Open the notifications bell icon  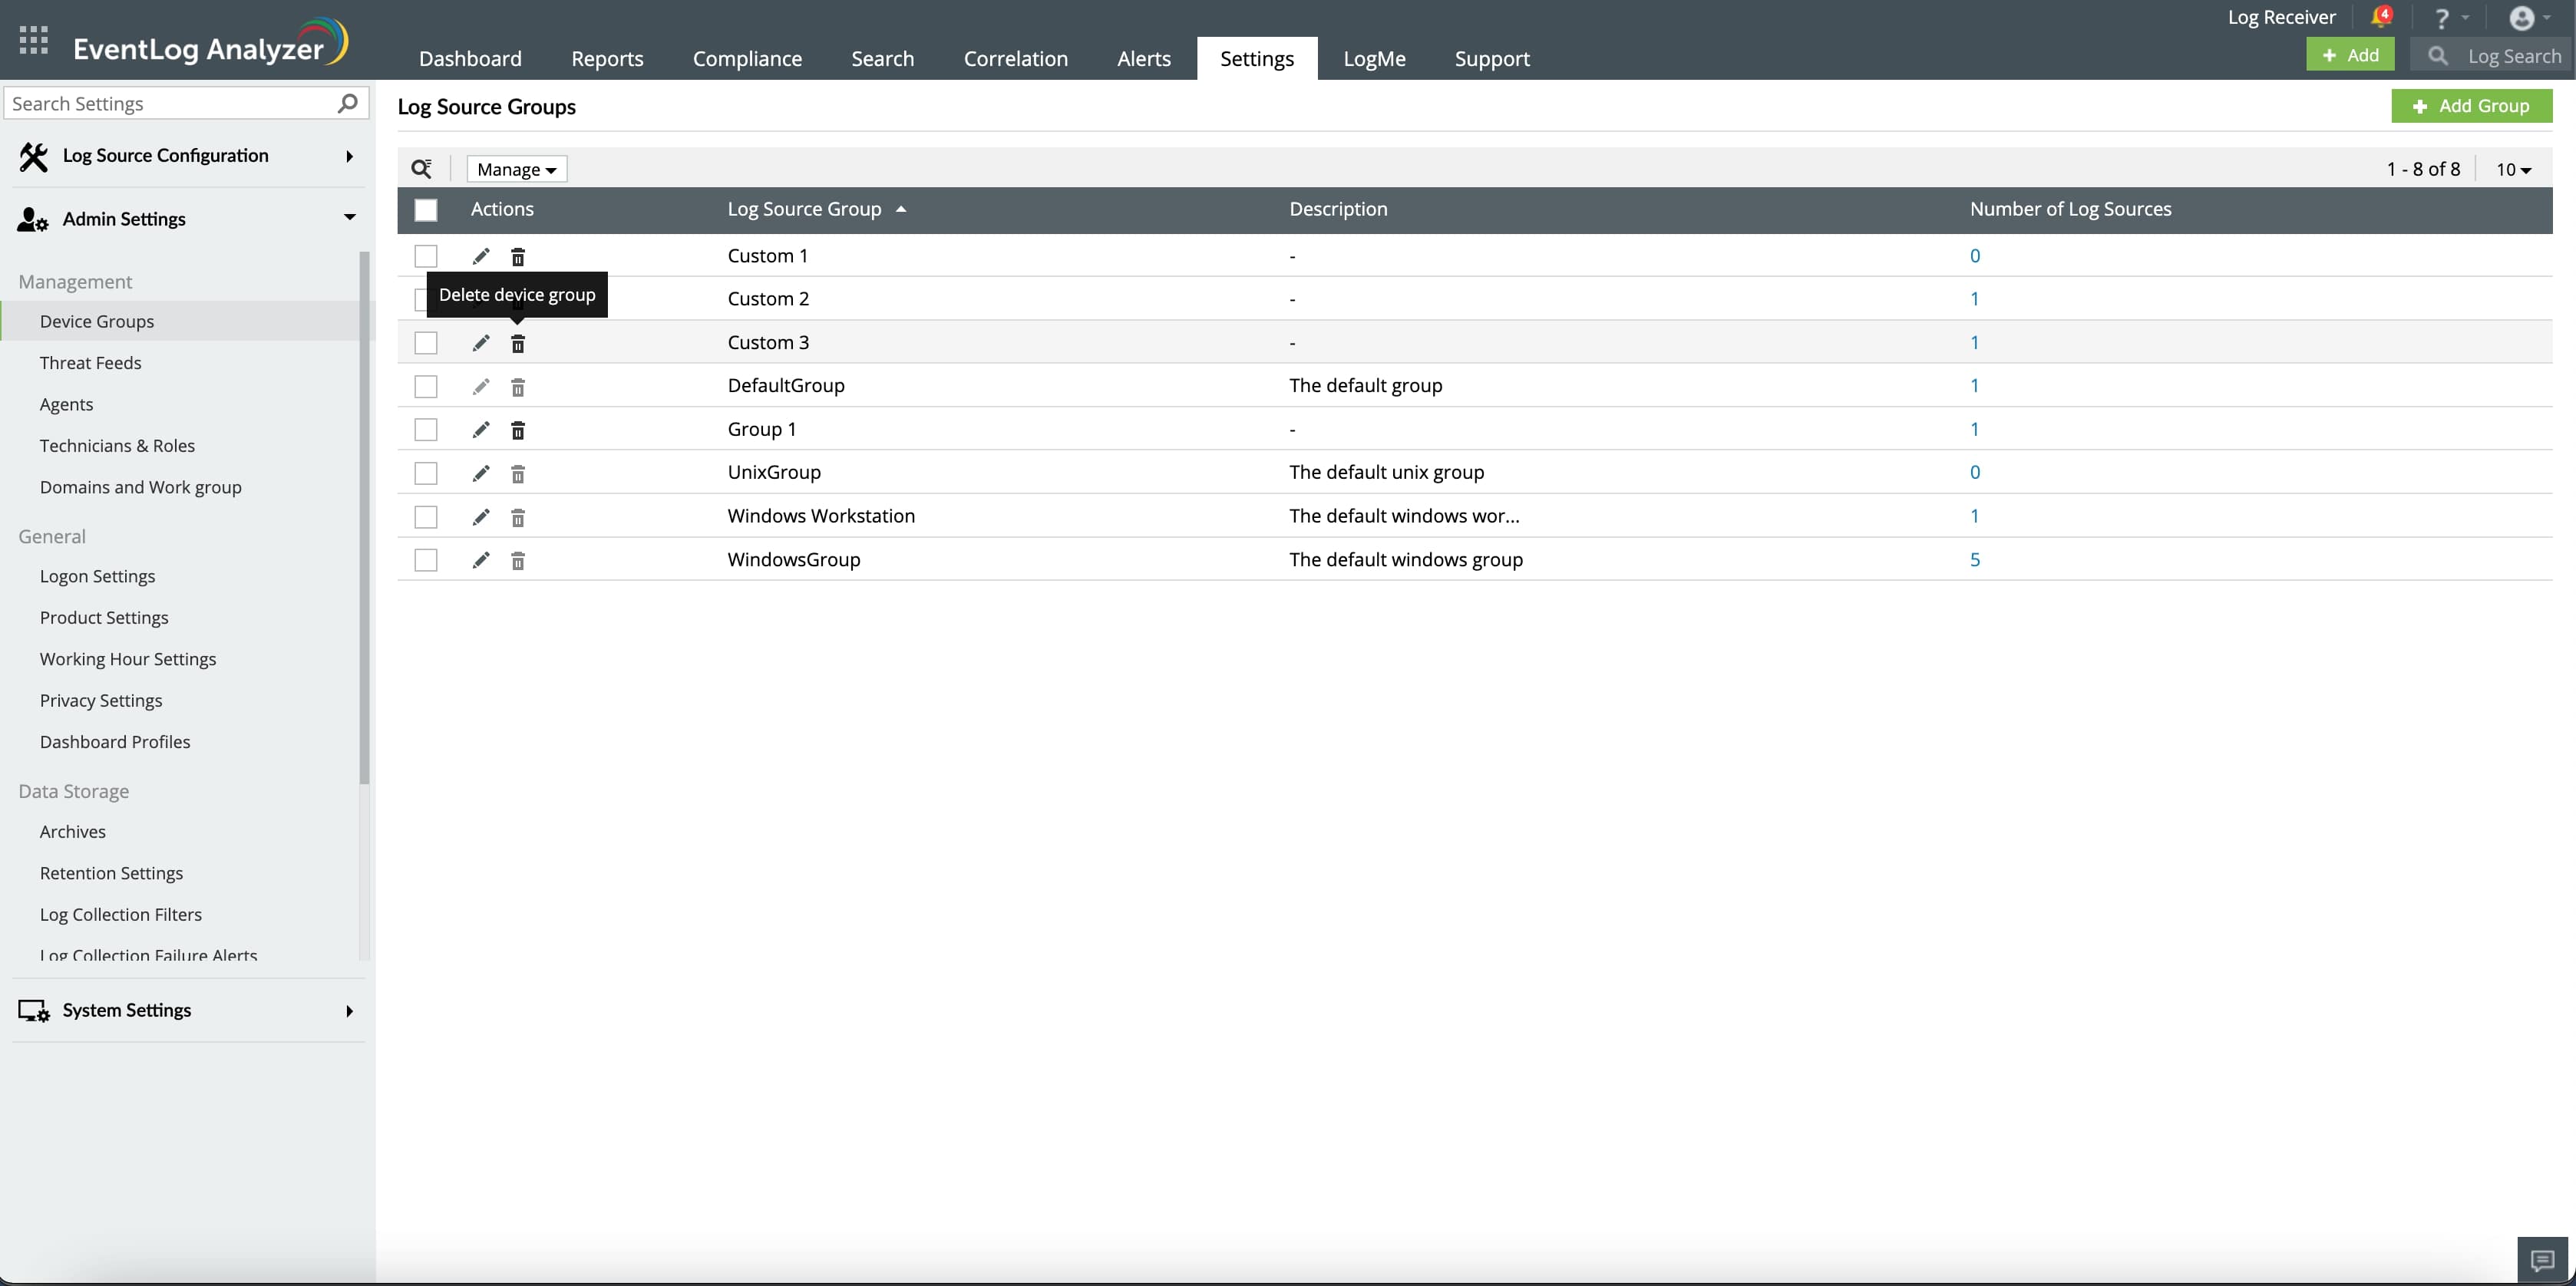[x=2380, y=17]
